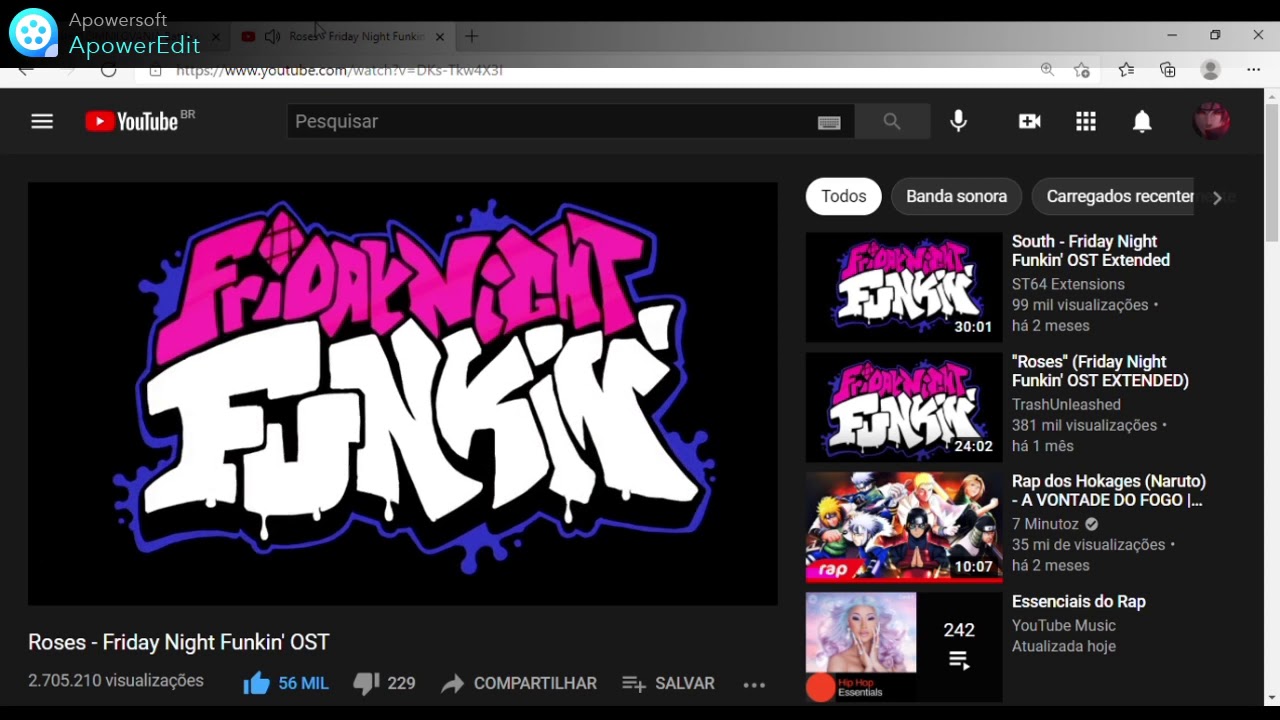Save video to playlist with SALVAR

[x=668, y=683]
